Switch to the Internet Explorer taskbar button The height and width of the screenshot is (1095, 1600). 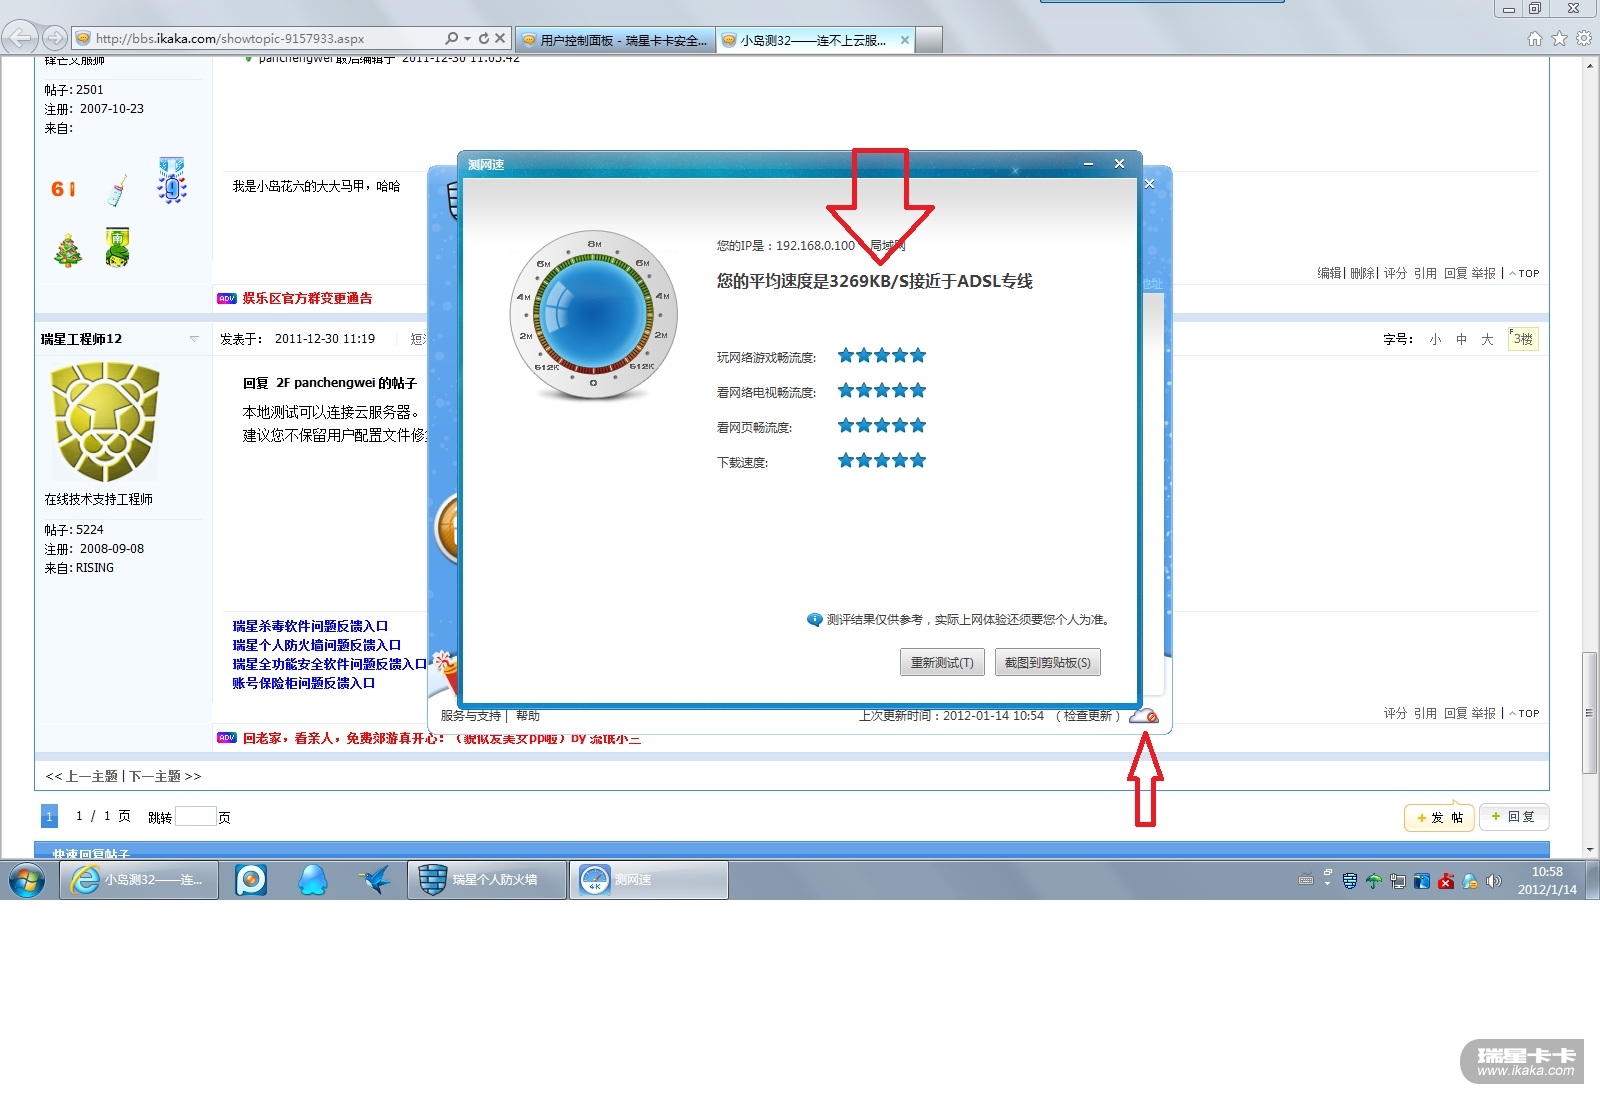[x=139, y=880]
